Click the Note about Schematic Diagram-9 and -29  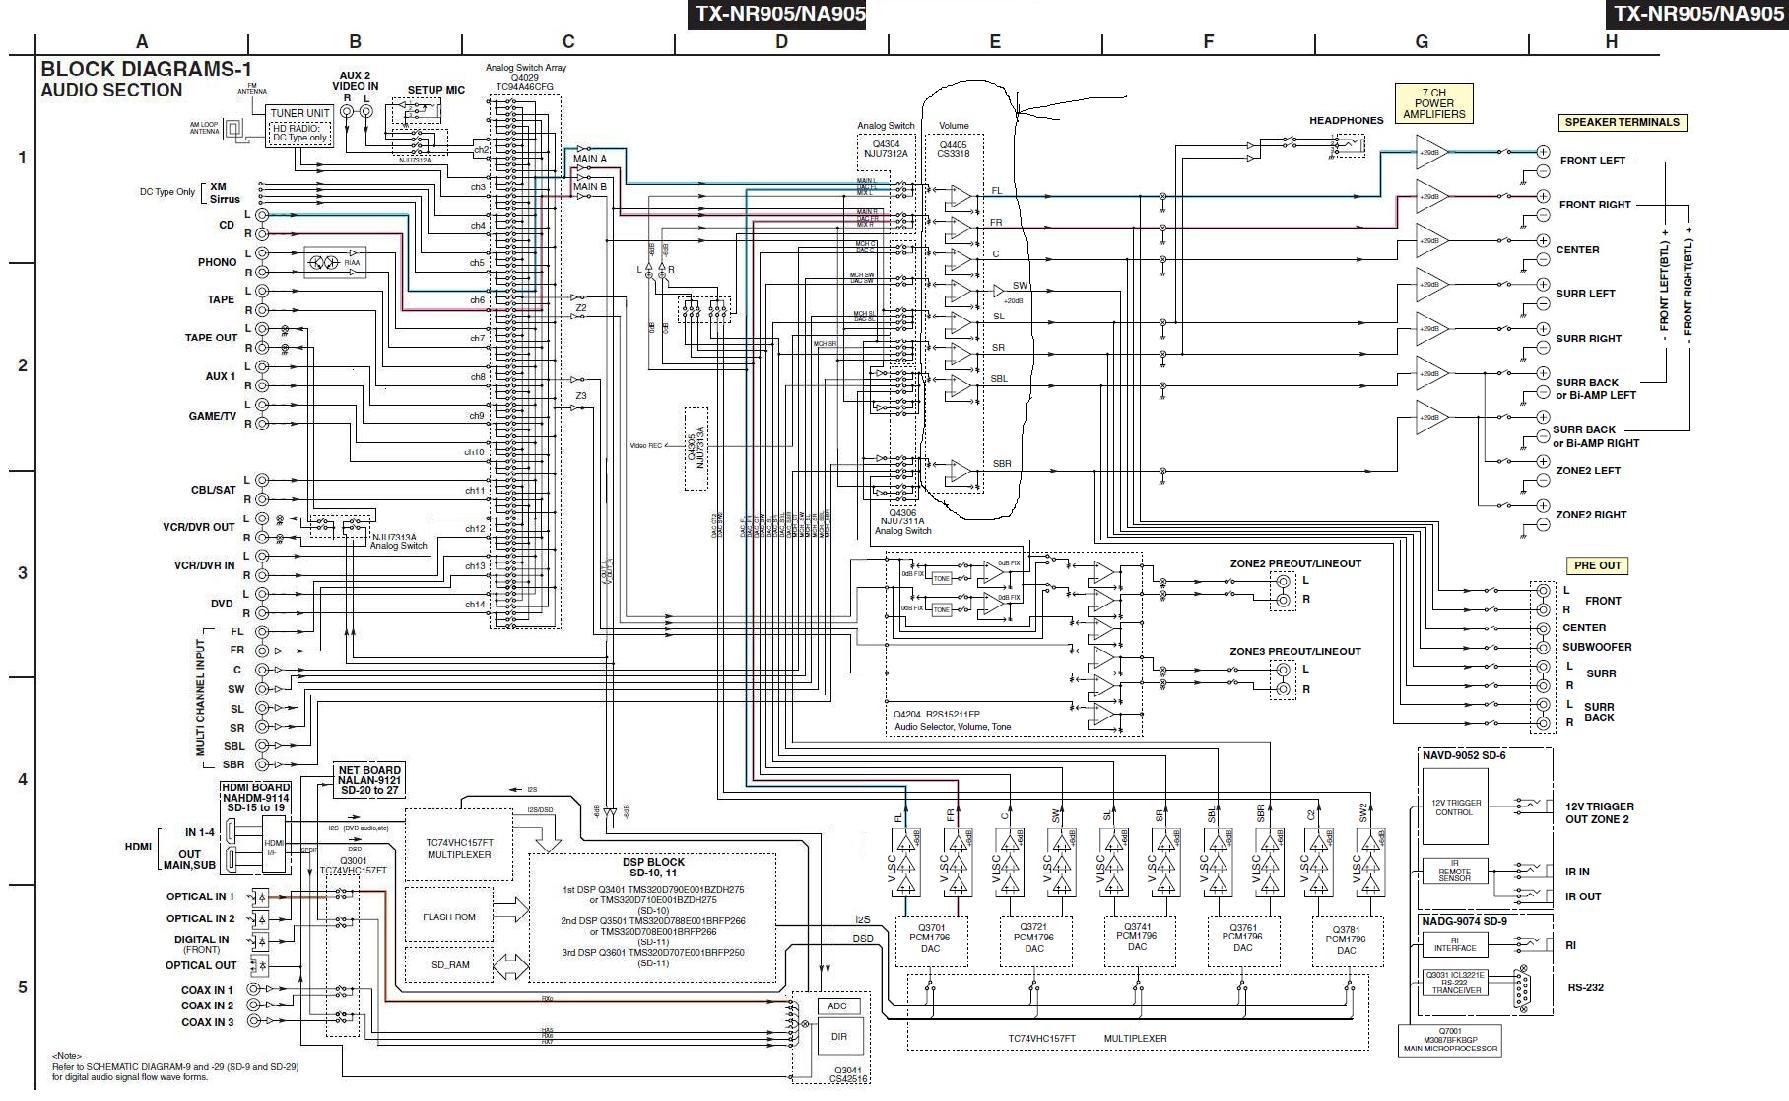point(175,1067)
